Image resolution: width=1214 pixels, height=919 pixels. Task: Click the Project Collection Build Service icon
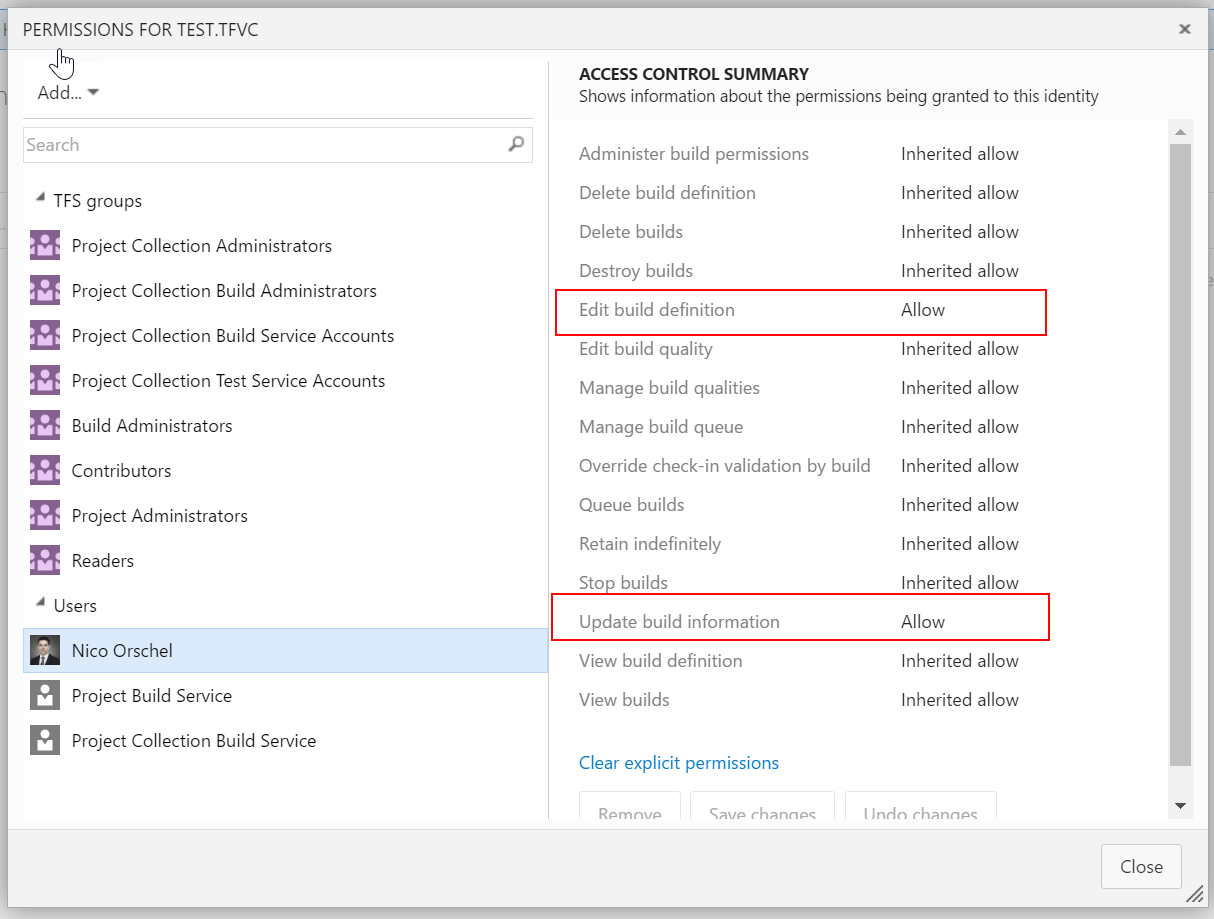(x=45, y=741)
